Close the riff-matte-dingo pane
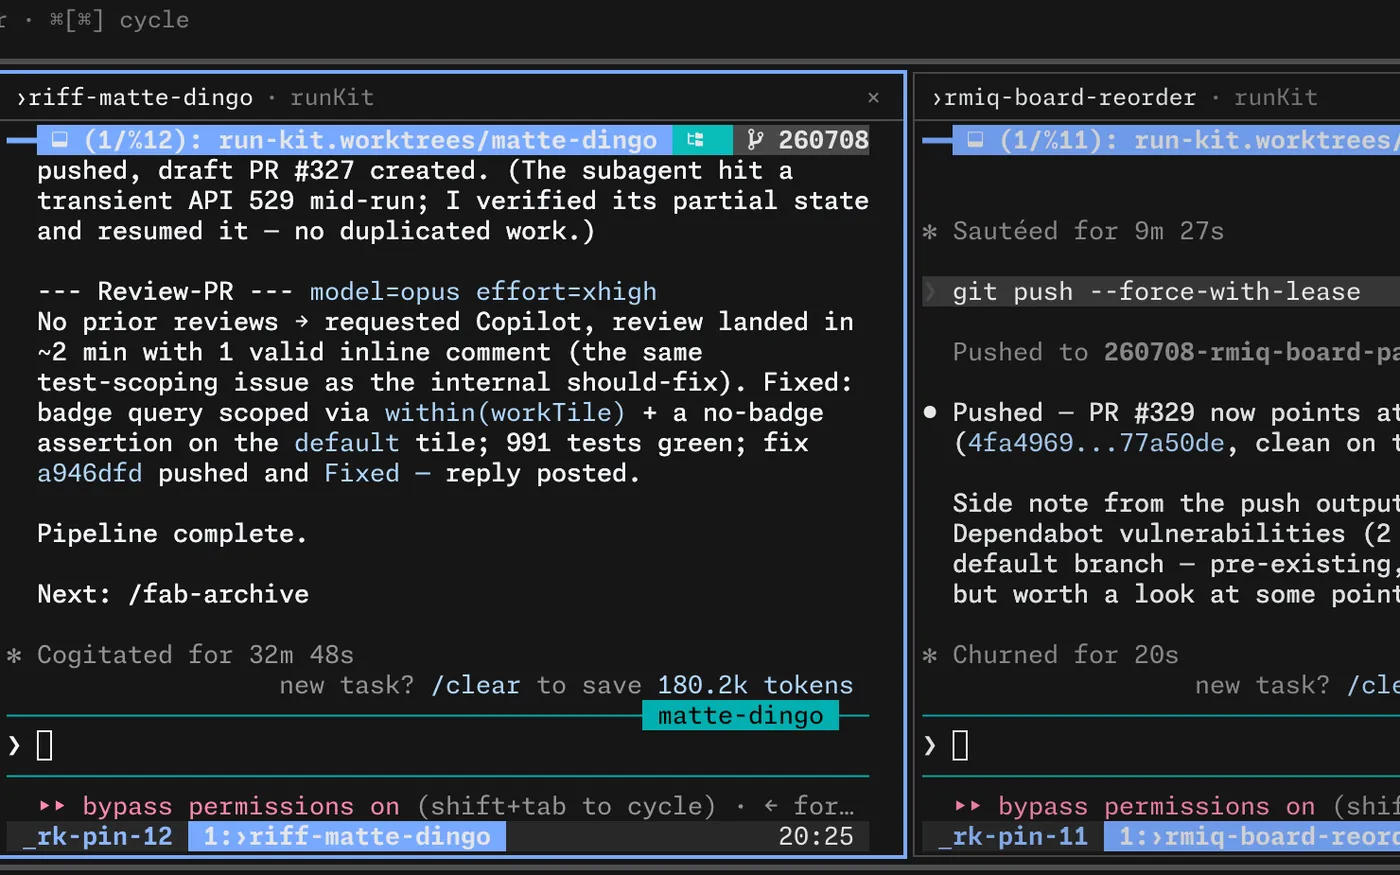1400x875 pixels. 873,98
